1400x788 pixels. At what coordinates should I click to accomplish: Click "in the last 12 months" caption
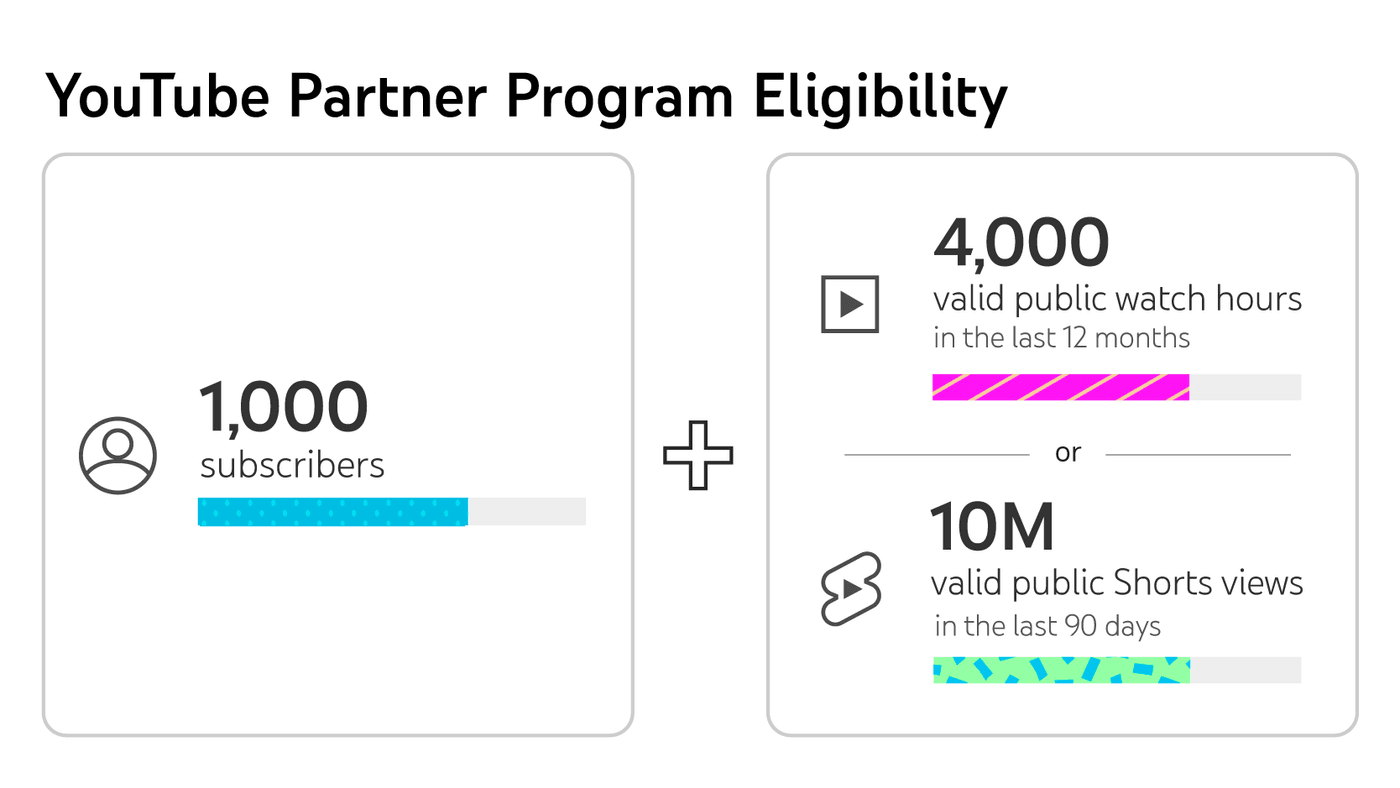point(1061,338)
